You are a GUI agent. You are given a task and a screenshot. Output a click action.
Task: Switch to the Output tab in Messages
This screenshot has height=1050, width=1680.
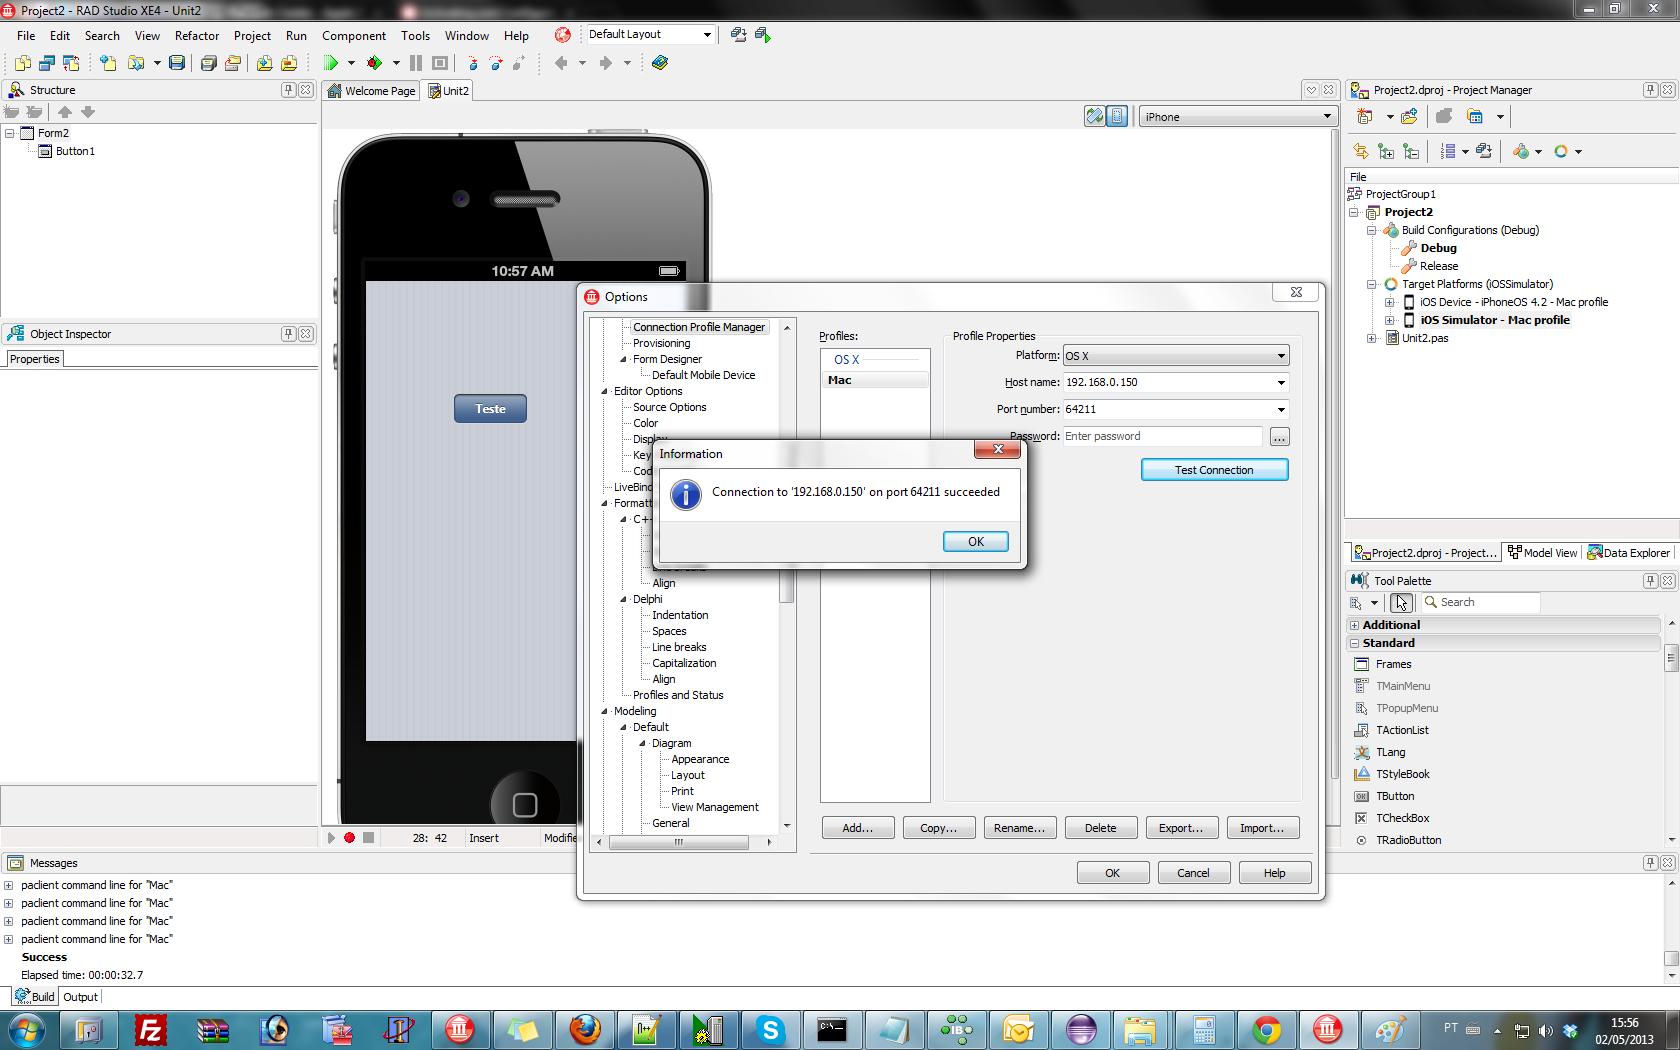point(80,997)
